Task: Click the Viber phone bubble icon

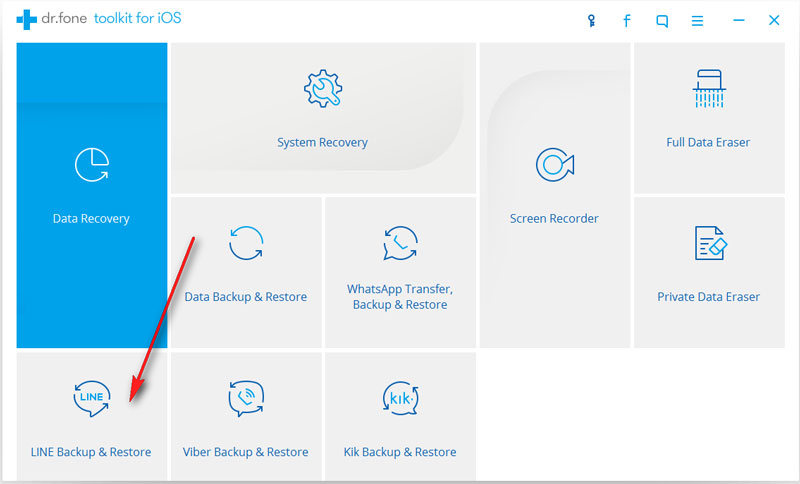Action: coord(246,398)
